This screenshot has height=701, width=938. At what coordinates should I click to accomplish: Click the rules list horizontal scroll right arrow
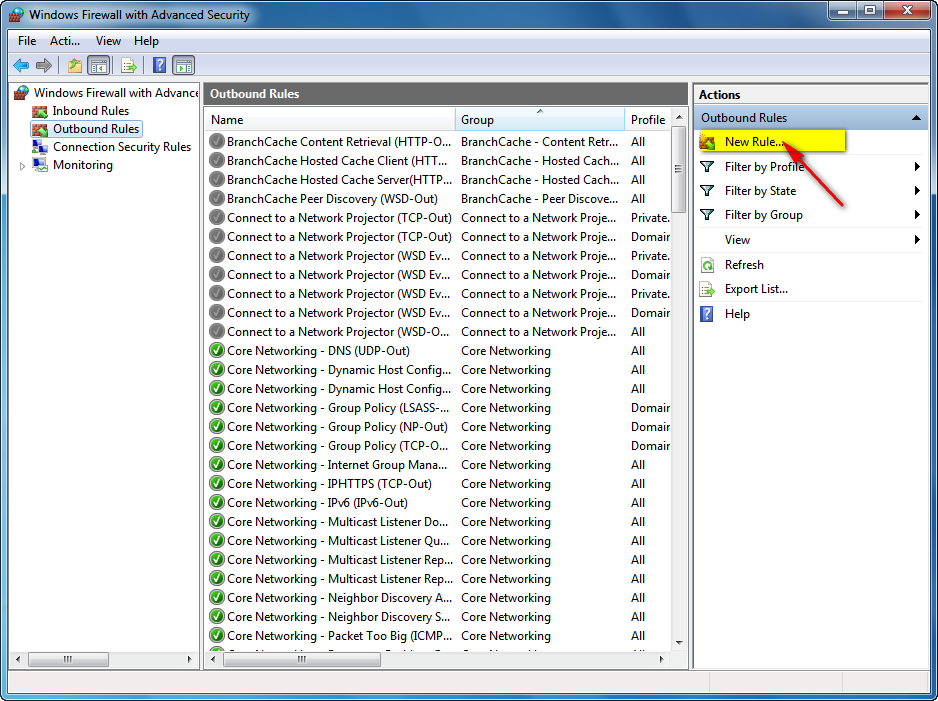[661, 659]
